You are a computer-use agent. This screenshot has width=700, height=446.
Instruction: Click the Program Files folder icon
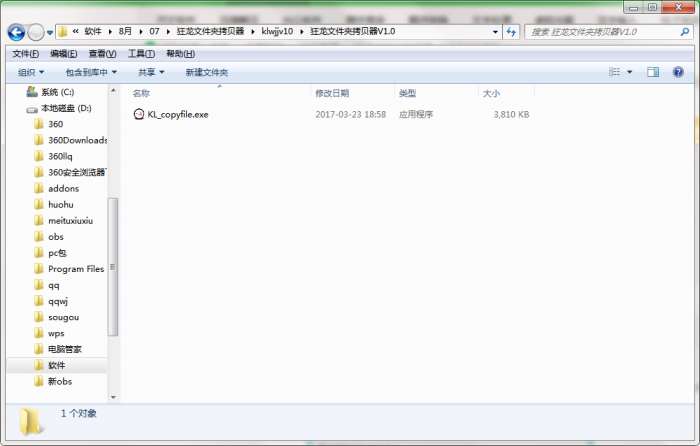pyautogui.click(x=39, y=269)
